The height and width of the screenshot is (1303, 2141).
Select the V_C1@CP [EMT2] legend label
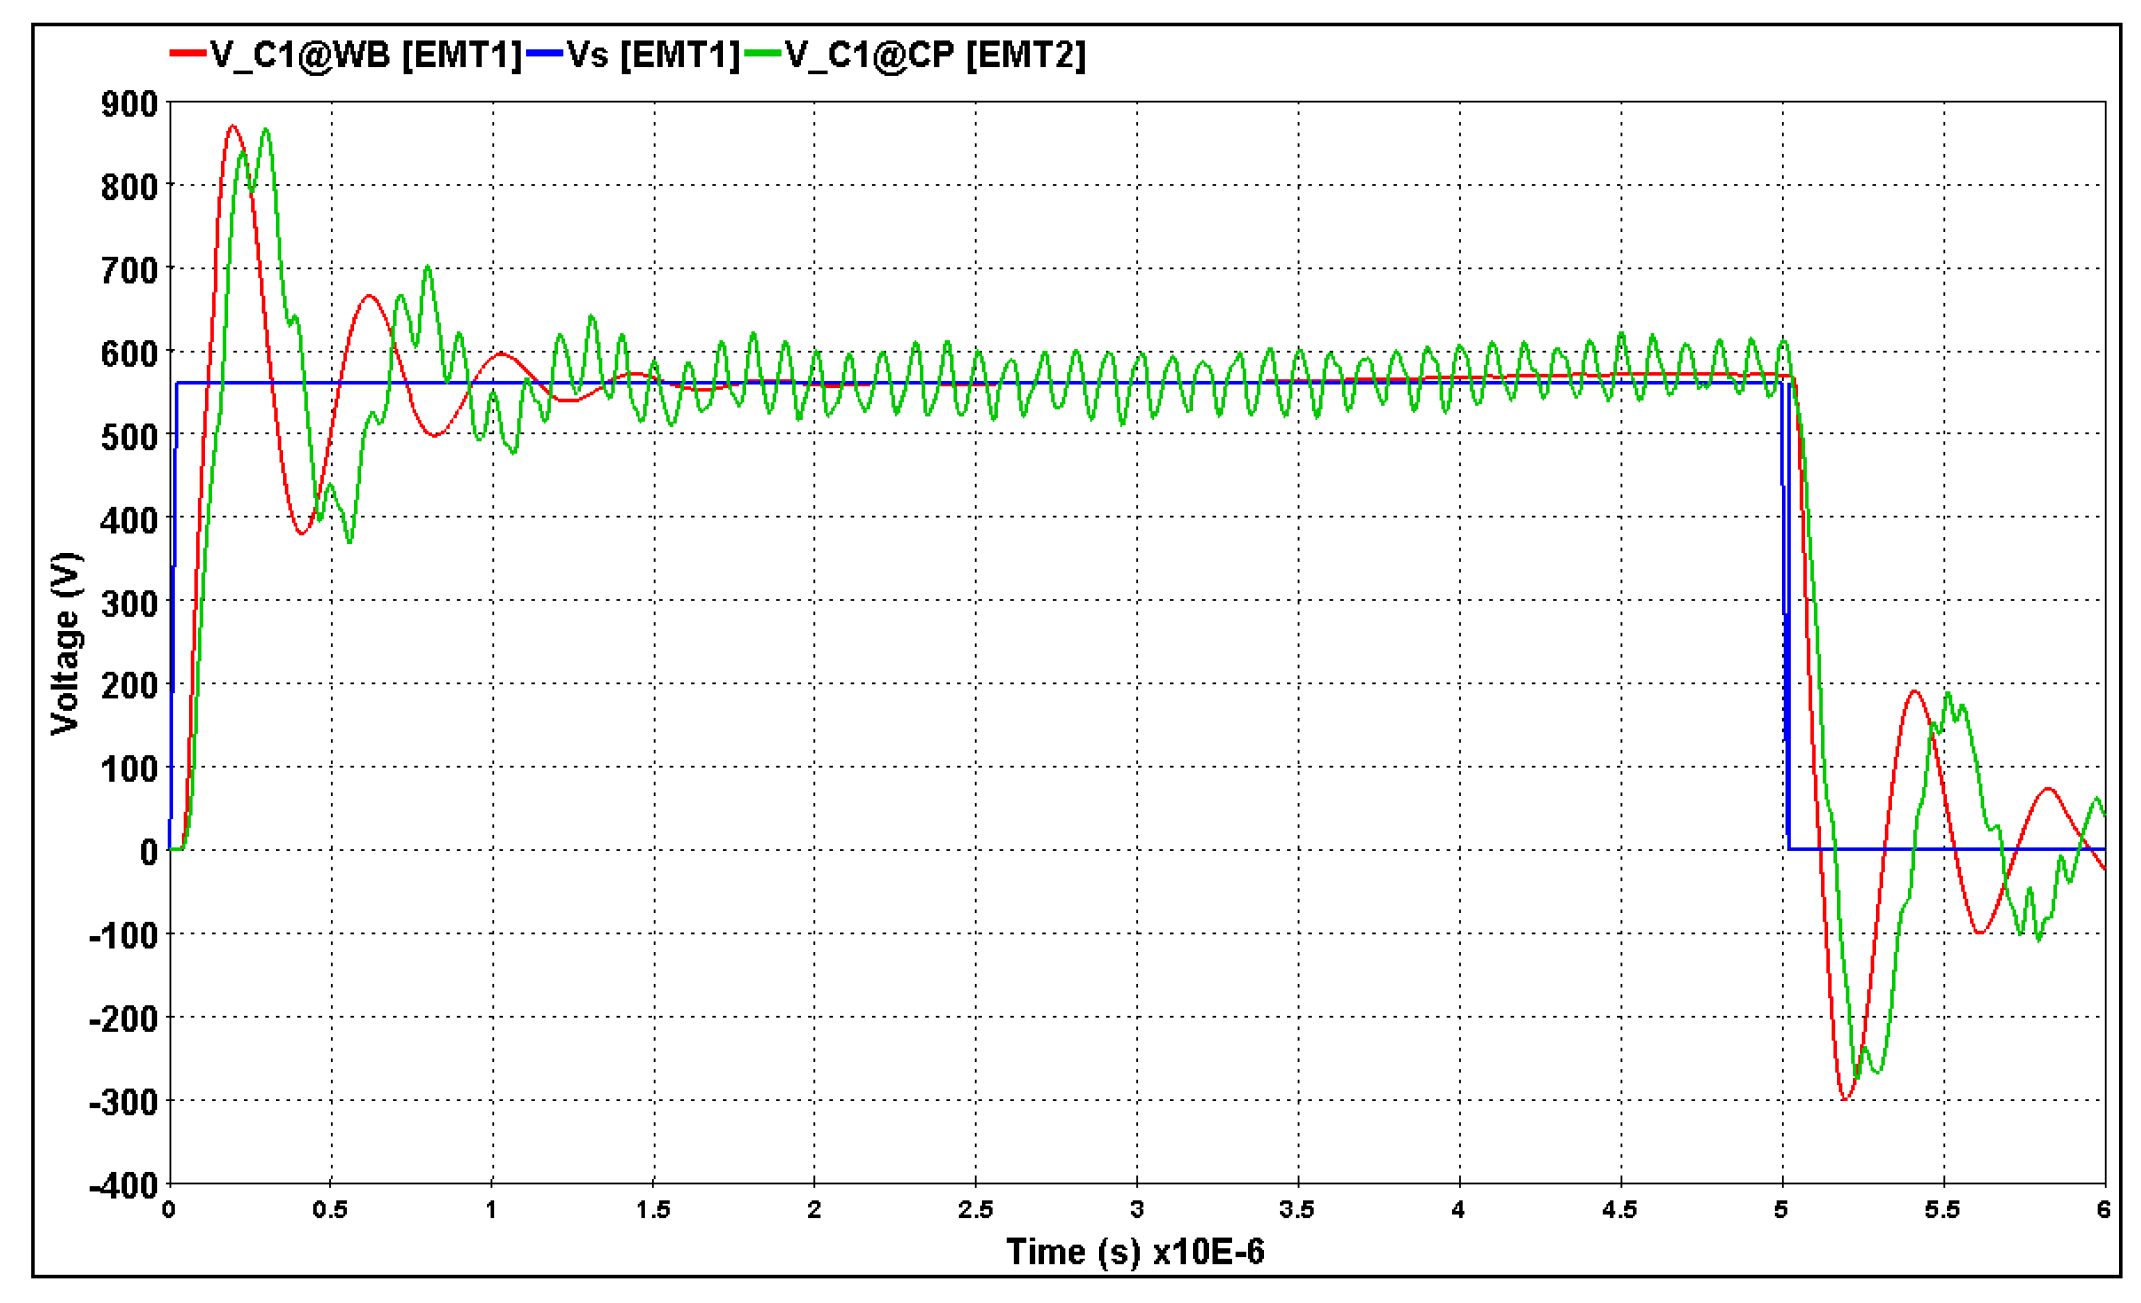935,54
